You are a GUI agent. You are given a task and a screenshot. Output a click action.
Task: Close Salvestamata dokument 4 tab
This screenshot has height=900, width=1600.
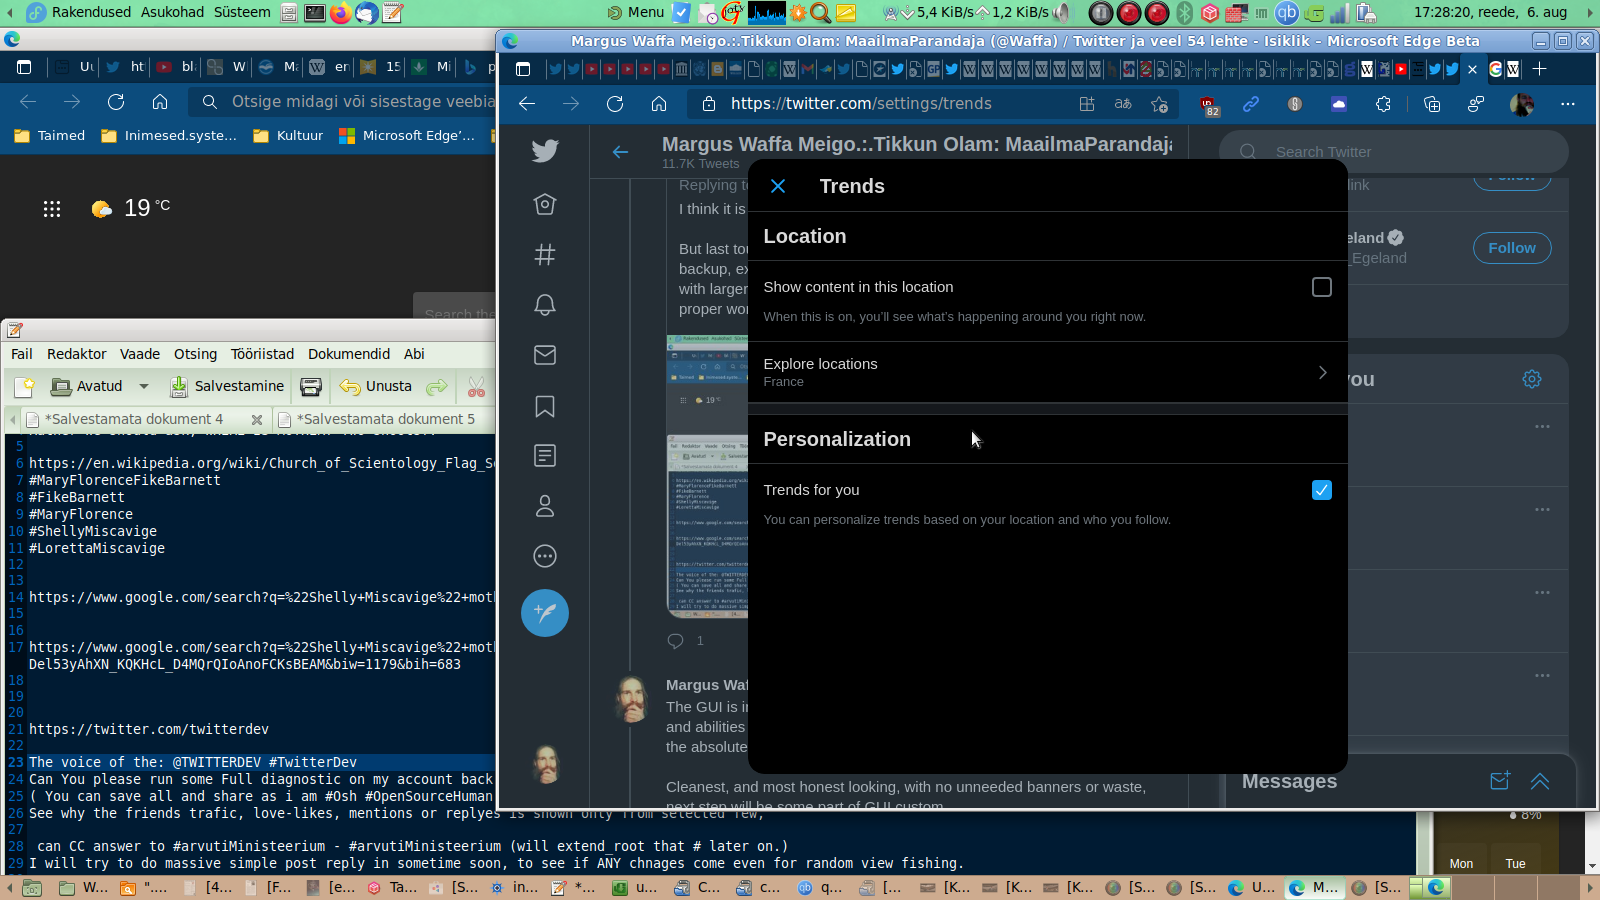click(257, 420)
